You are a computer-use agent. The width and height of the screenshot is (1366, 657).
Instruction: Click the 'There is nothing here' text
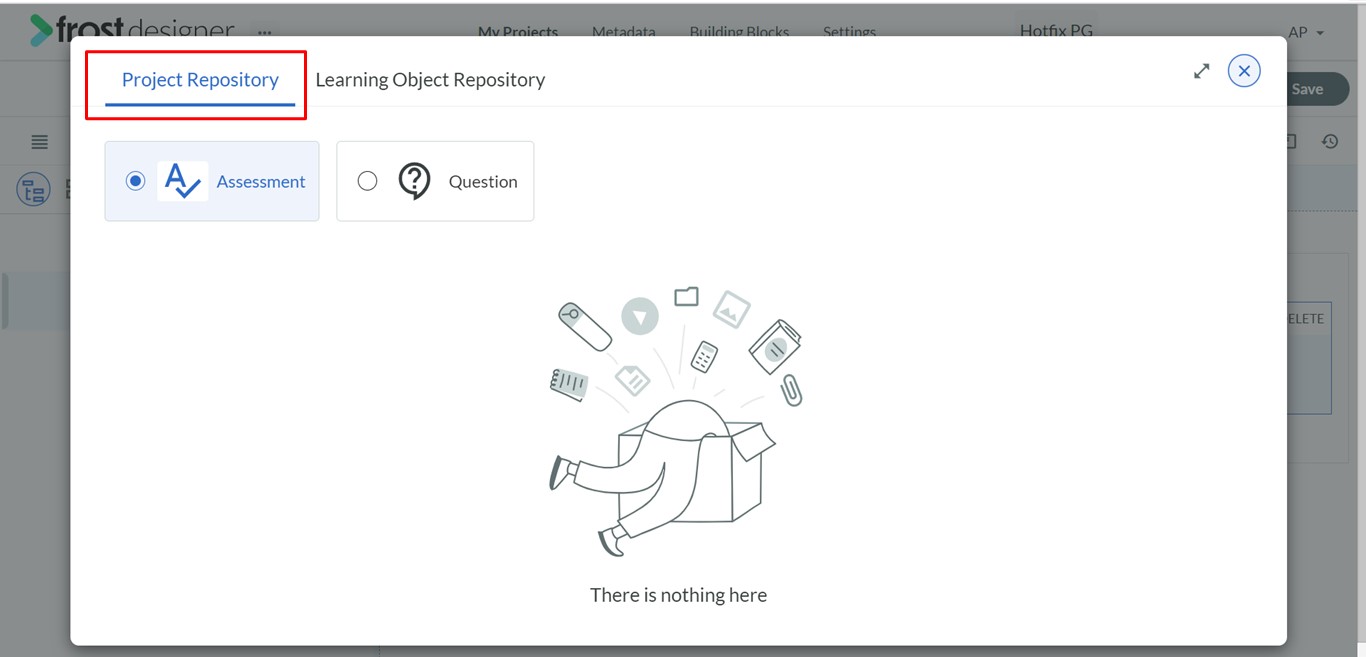tap(678, 595)
